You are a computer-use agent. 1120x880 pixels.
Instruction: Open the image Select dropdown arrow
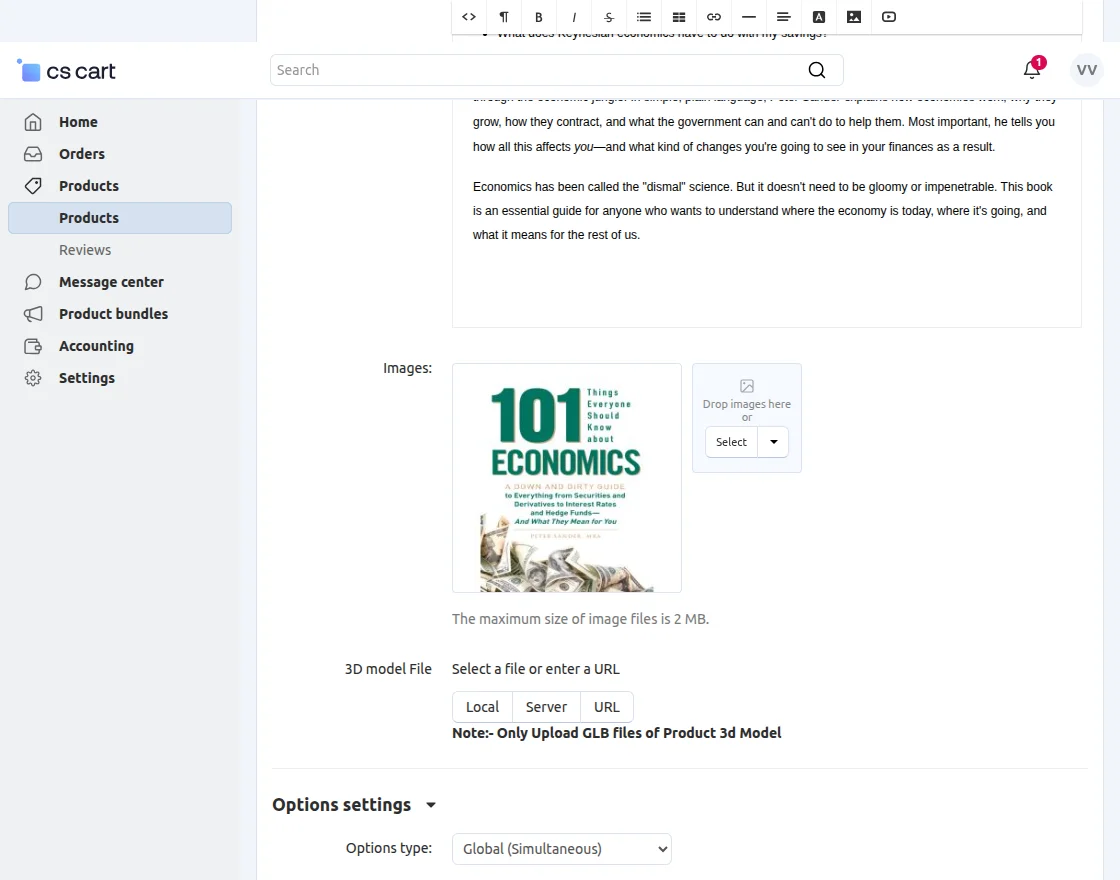774,442
